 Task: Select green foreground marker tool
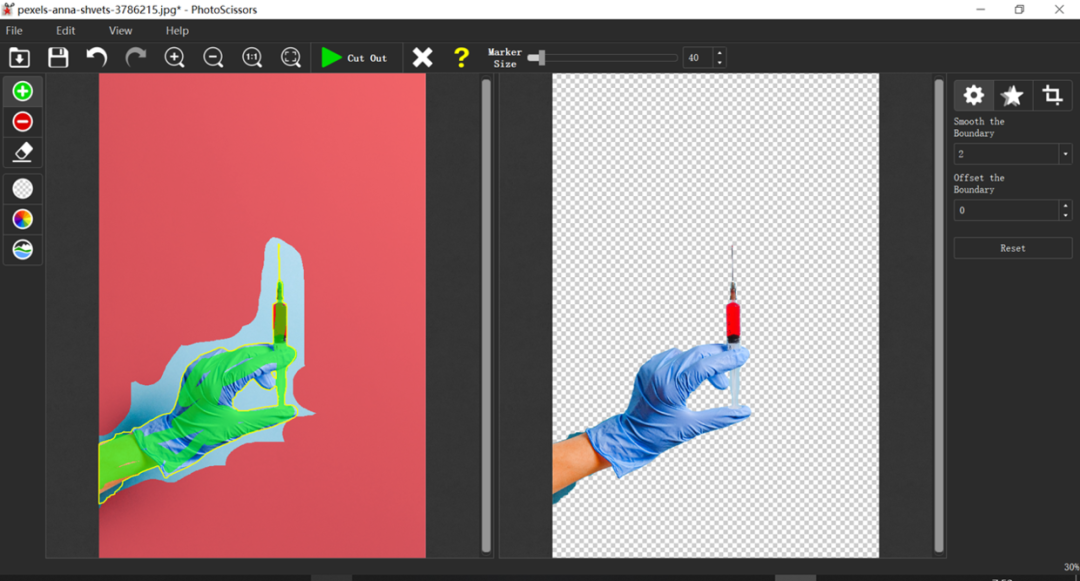click(23, 92)
